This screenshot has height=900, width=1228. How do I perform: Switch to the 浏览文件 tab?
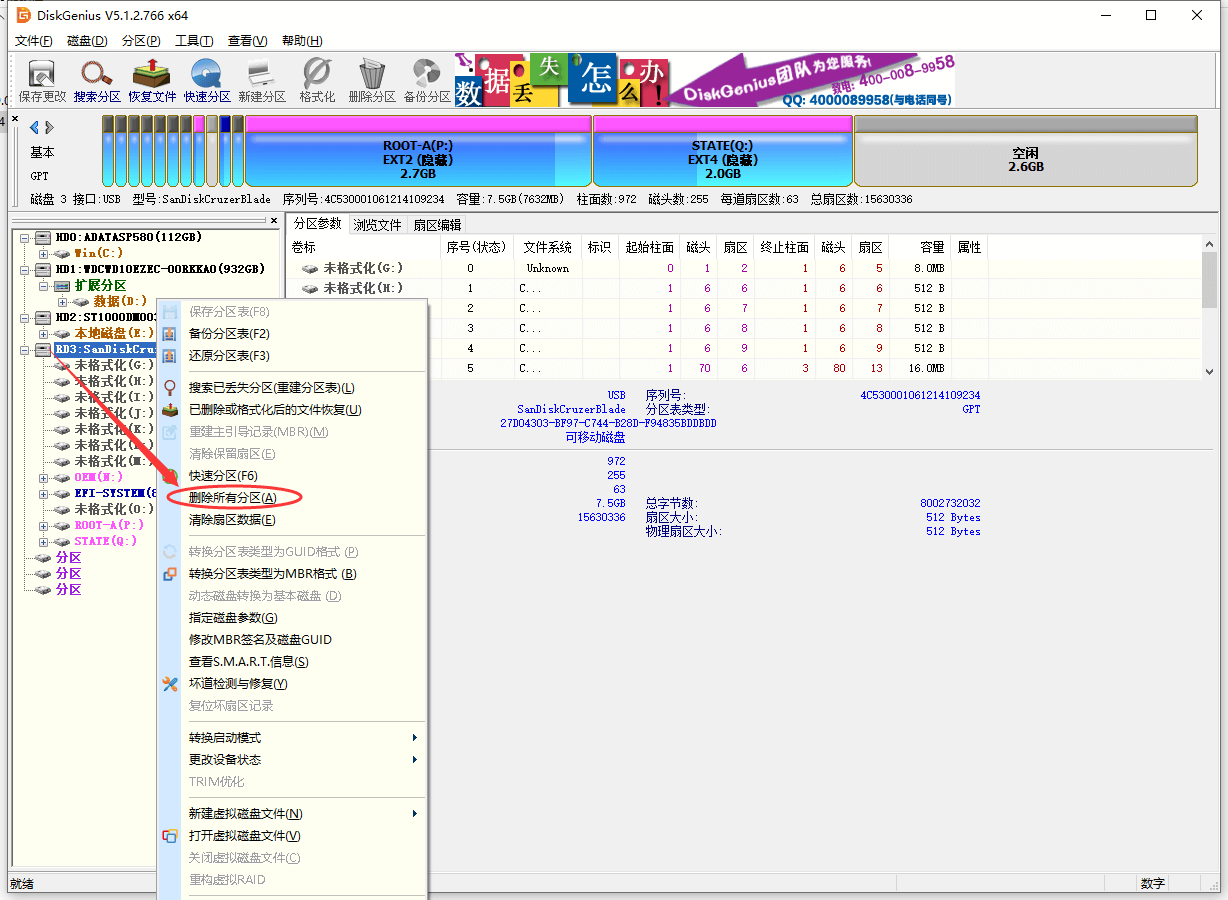point(377,225)
